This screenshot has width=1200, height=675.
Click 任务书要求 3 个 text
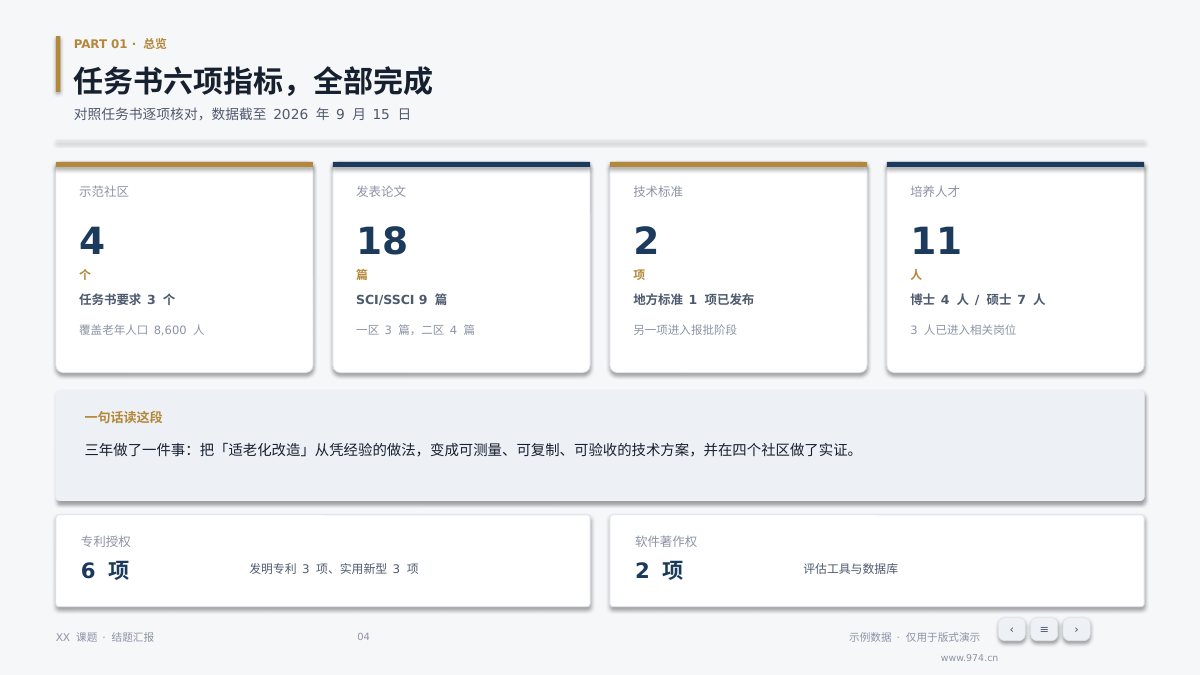tap(127, 299)
